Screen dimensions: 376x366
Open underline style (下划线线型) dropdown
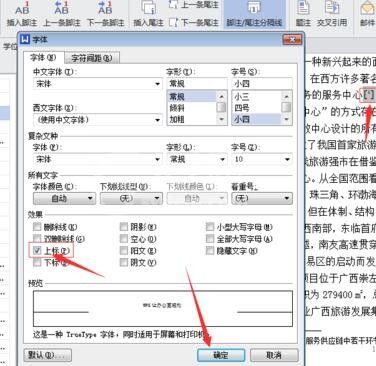click(131, 199)
